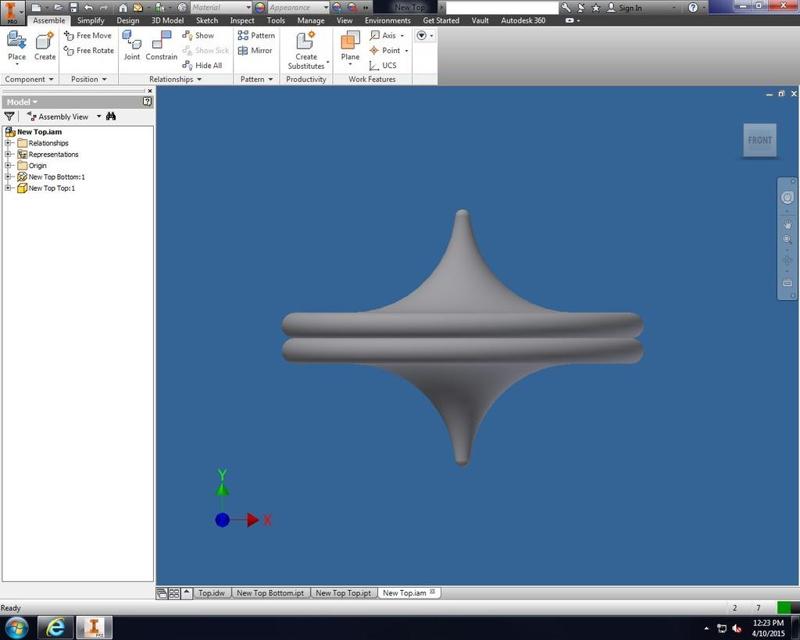Click the Create Substitutes button
Image resolution: width=800 pixels, height=640 pixels.
(x=306, y=50)
